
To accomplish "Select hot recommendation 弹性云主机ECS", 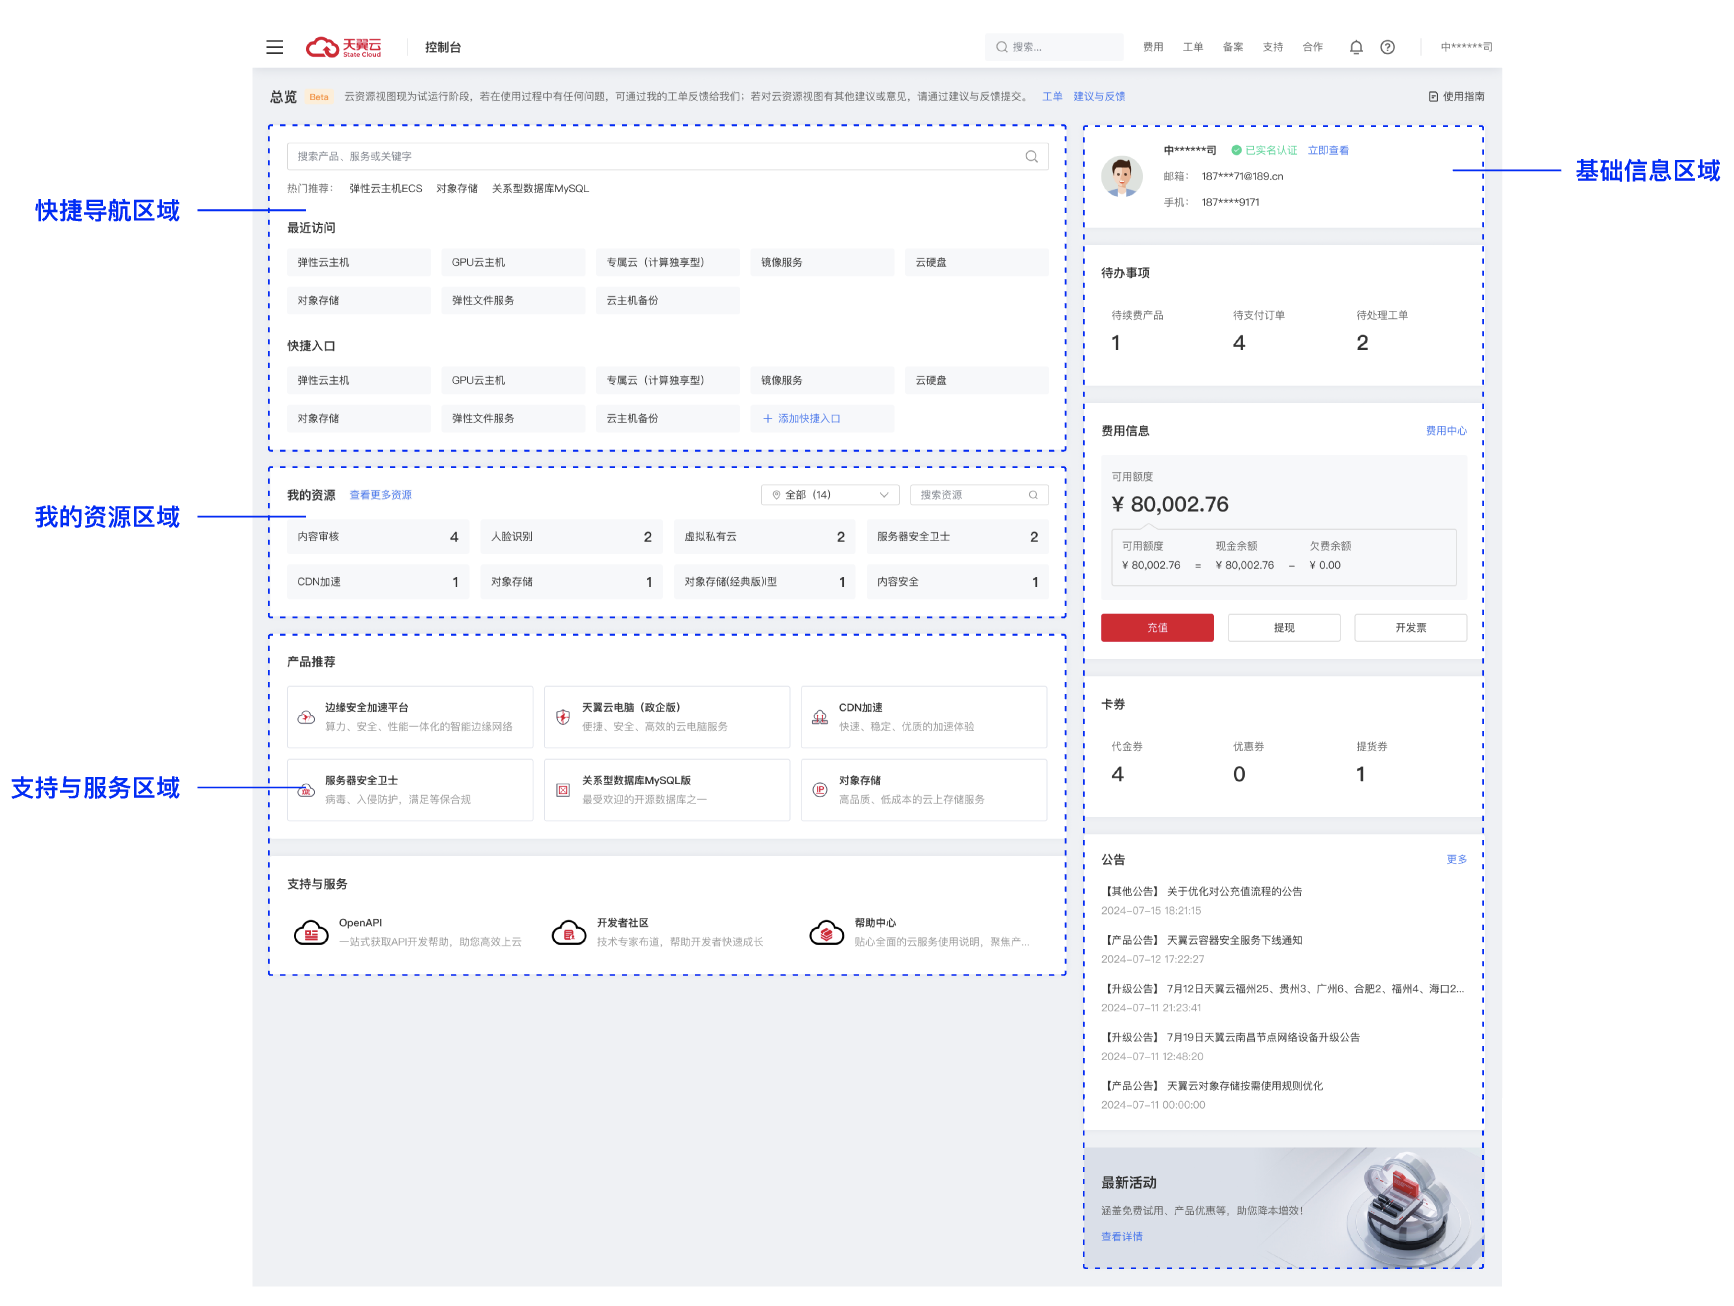I will 386,189.
